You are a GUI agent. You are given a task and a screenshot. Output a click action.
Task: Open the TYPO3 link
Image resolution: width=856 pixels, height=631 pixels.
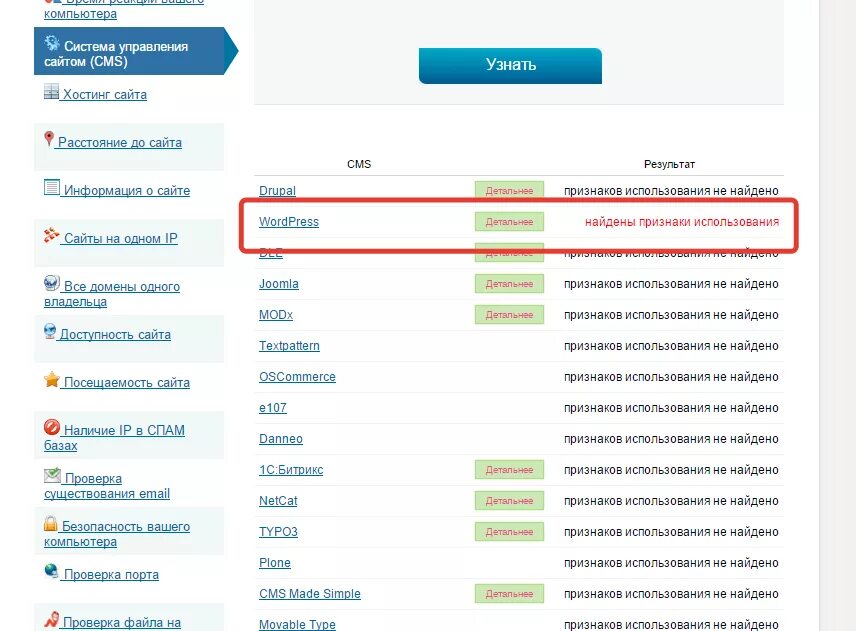point(278,532)
